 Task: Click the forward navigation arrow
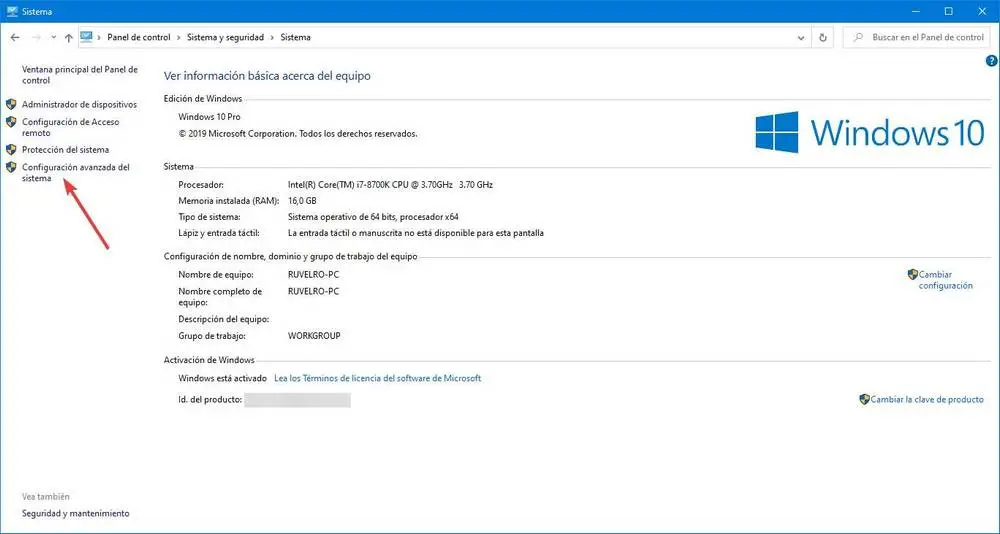[36, 38]
